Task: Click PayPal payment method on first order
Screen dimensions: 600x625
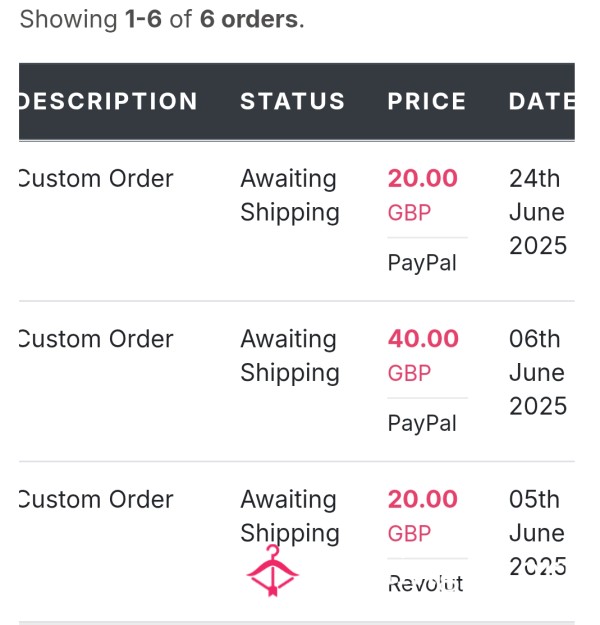Action: (x=422, y=263)
